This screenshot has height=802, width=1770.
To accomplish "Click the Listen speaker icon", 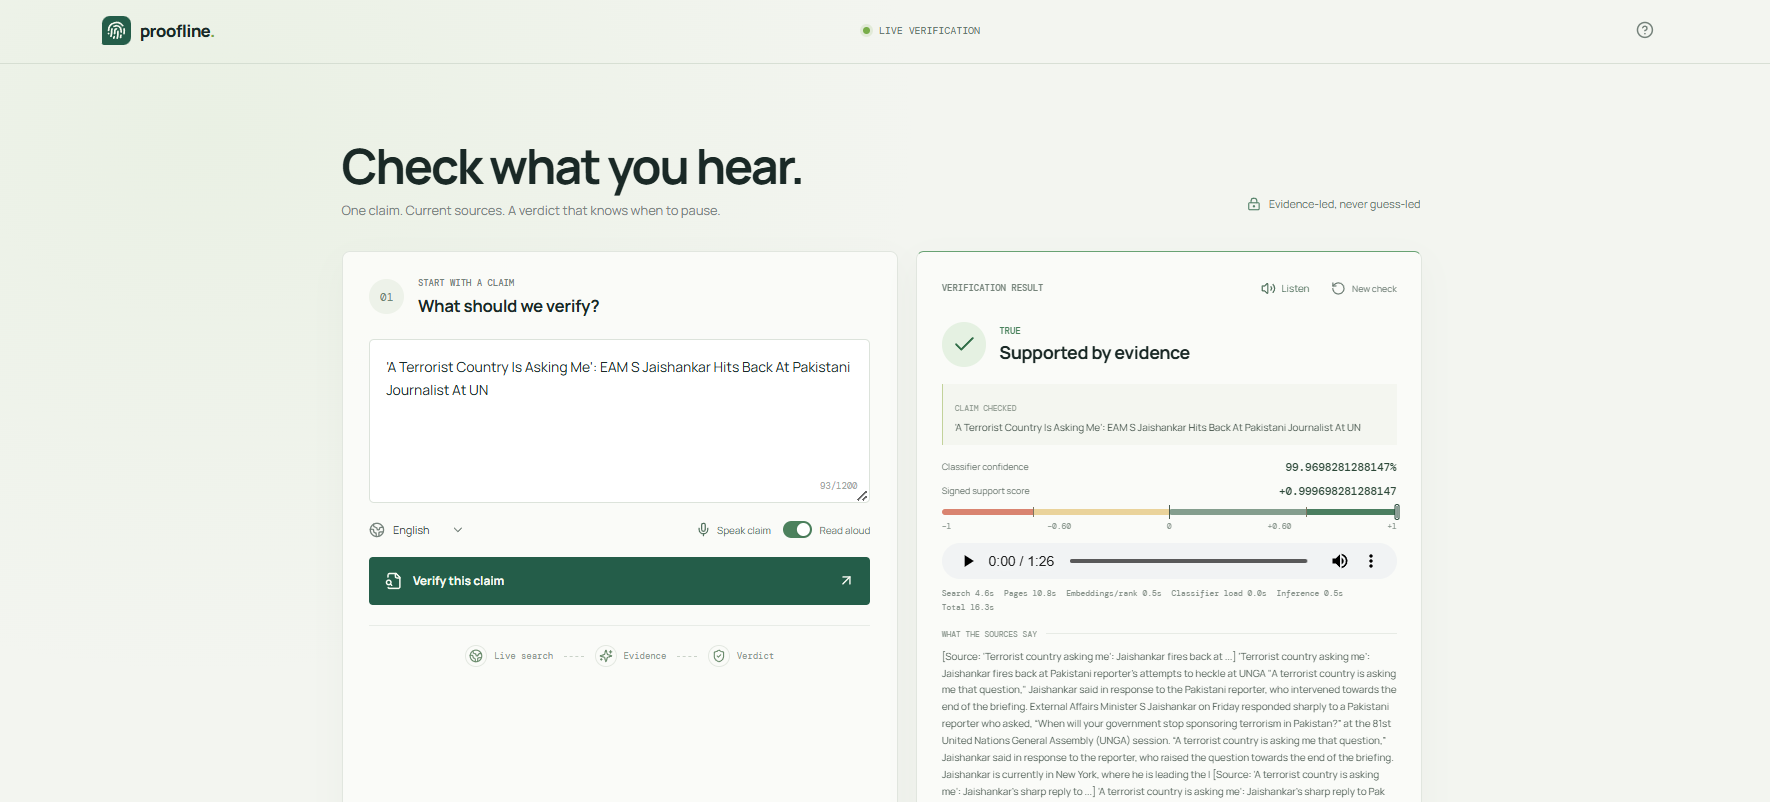I will pyautogui.click(x=1268, y=289).
